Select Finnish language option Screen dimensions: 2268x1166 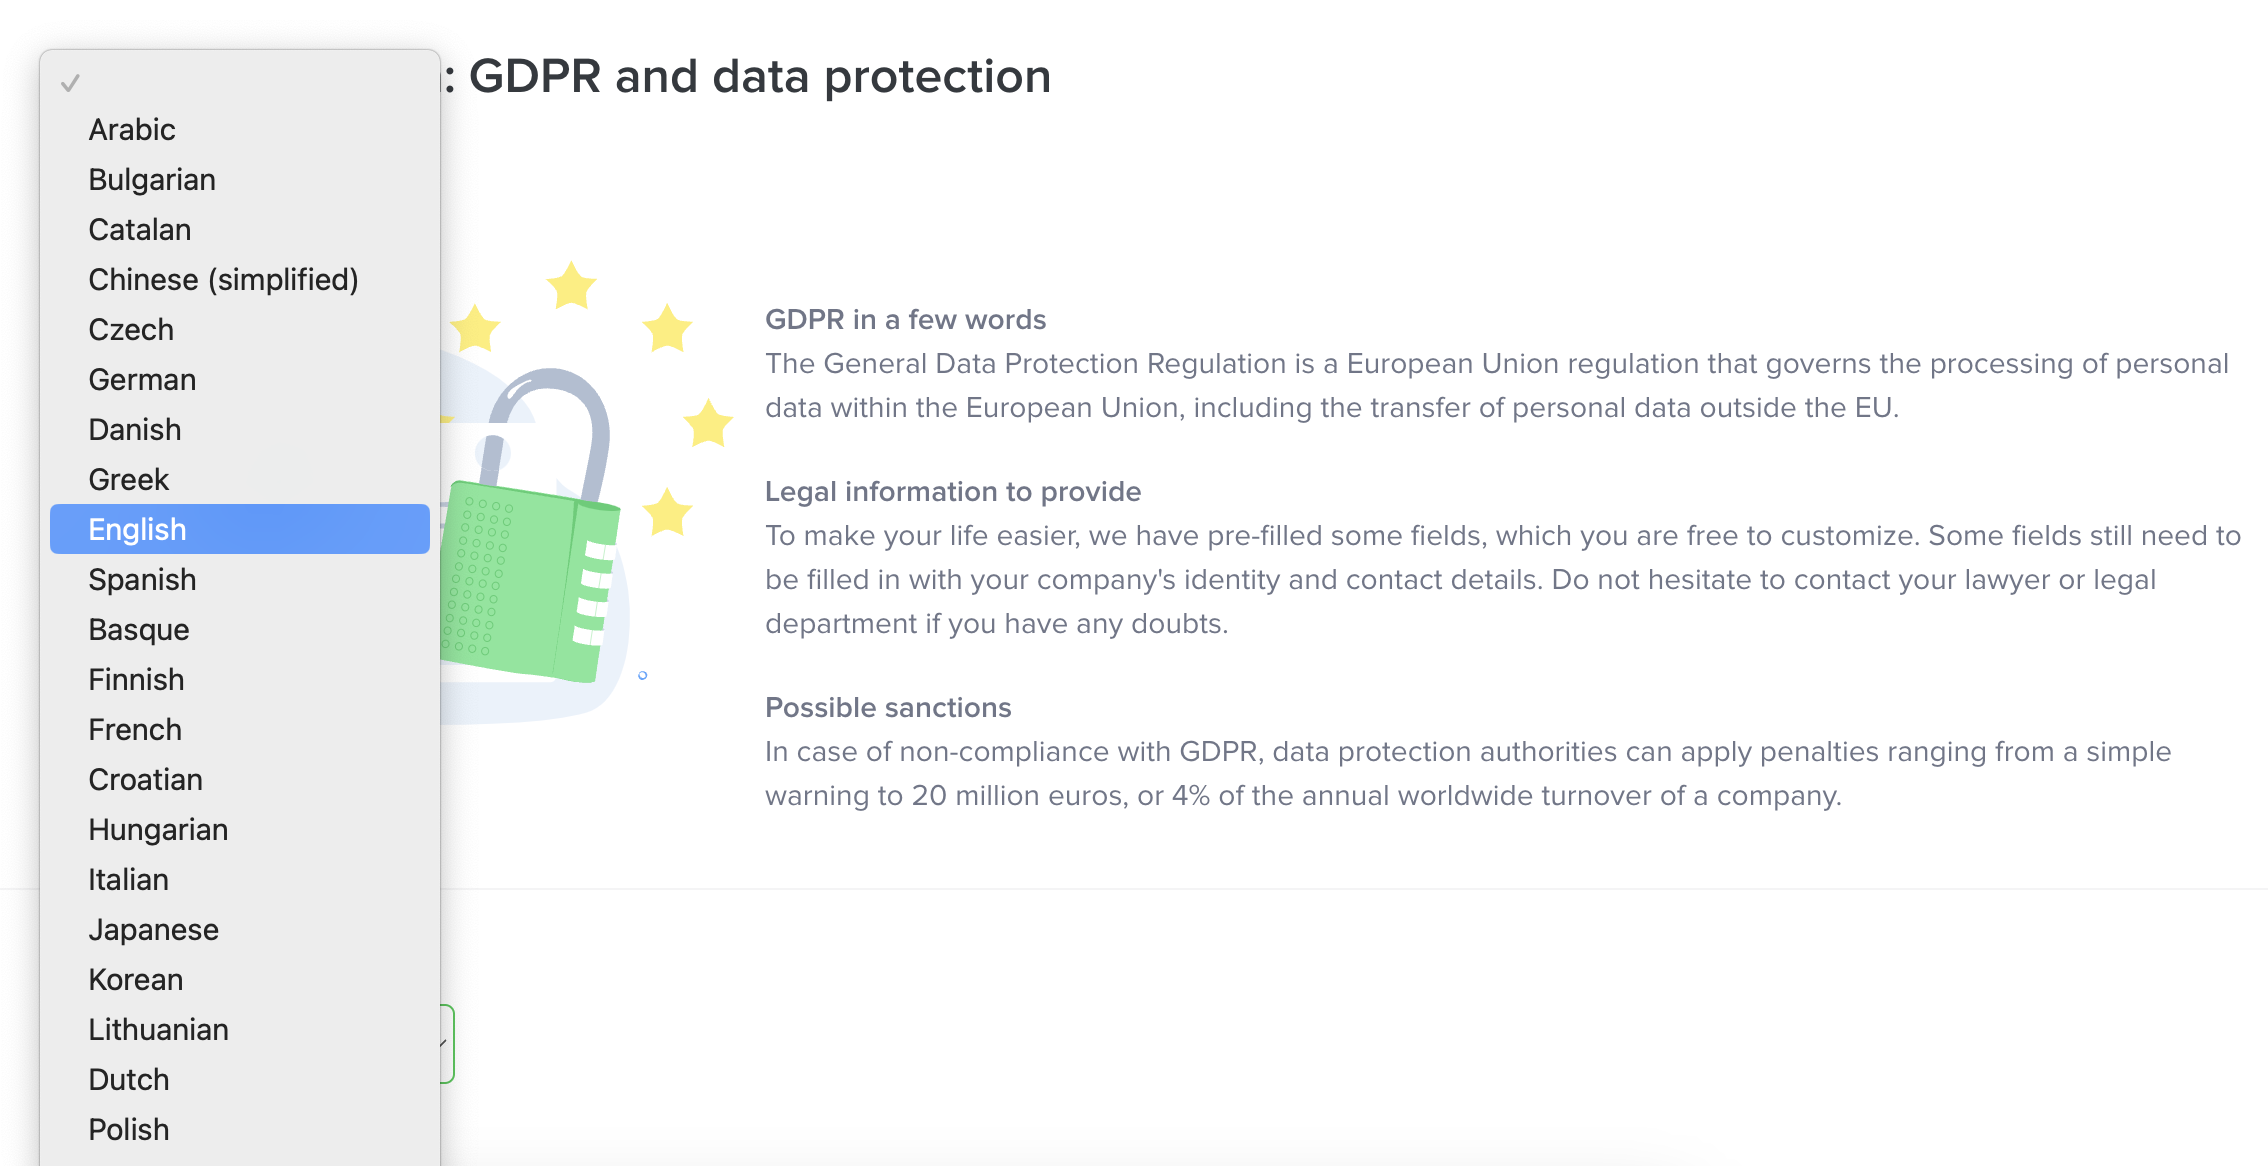click(136, 680)
